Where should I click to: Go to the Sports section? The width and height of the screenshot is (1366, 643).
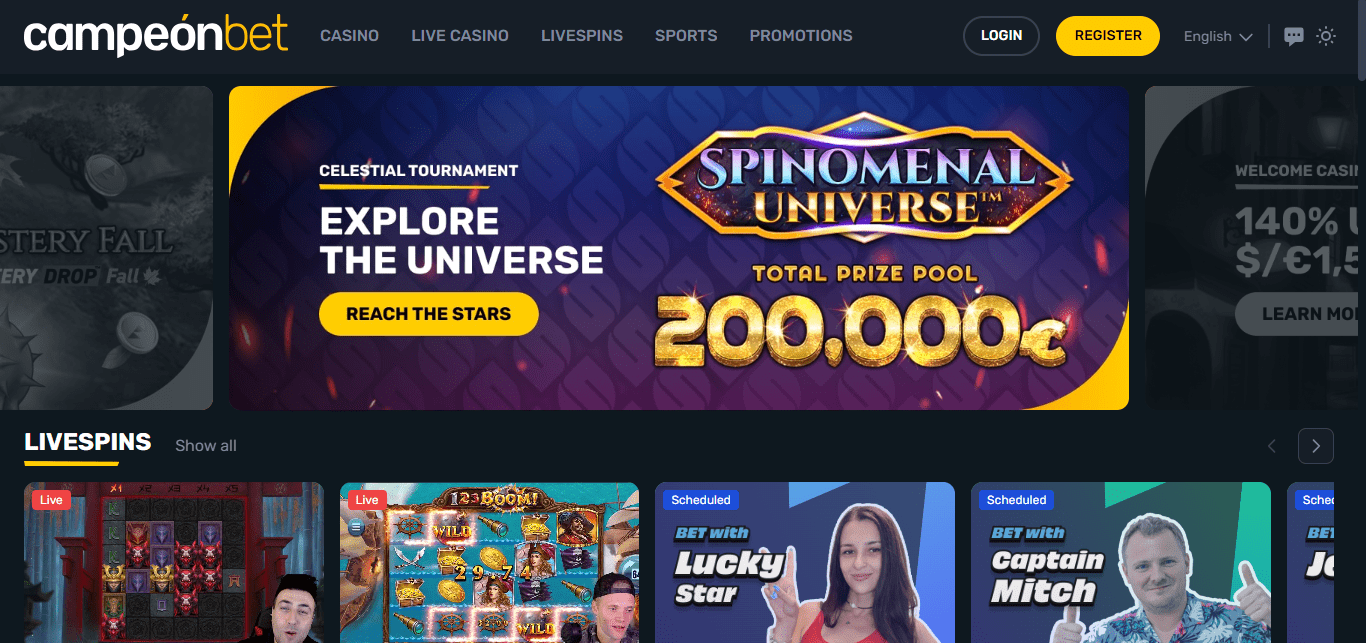coord(686,35)
